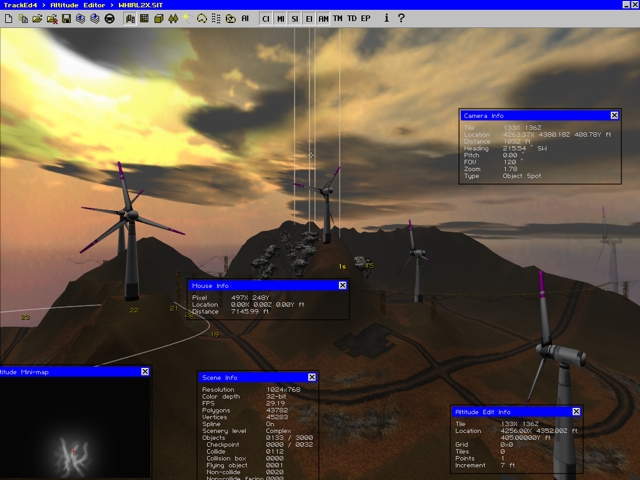This screenshot has width=640, height=480.
Task: Toggle the MI info panel button
Action: pos(280,18)
